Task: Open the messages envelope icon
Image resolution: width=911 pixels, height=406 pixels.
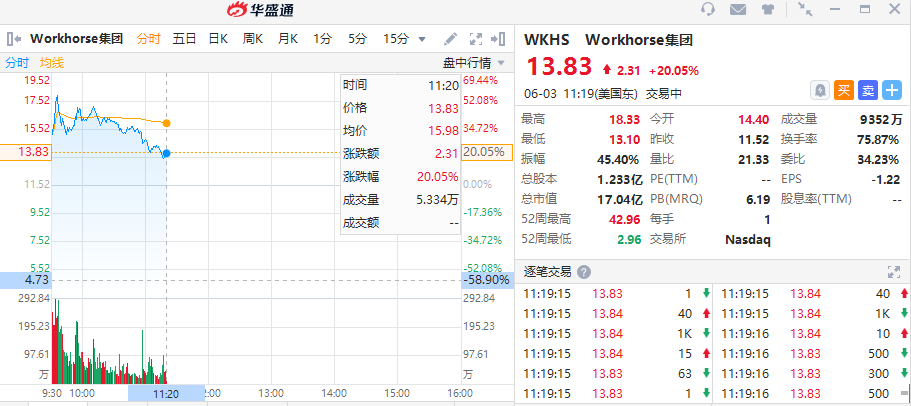Action: pyautogui.click(x=738, y=9)
